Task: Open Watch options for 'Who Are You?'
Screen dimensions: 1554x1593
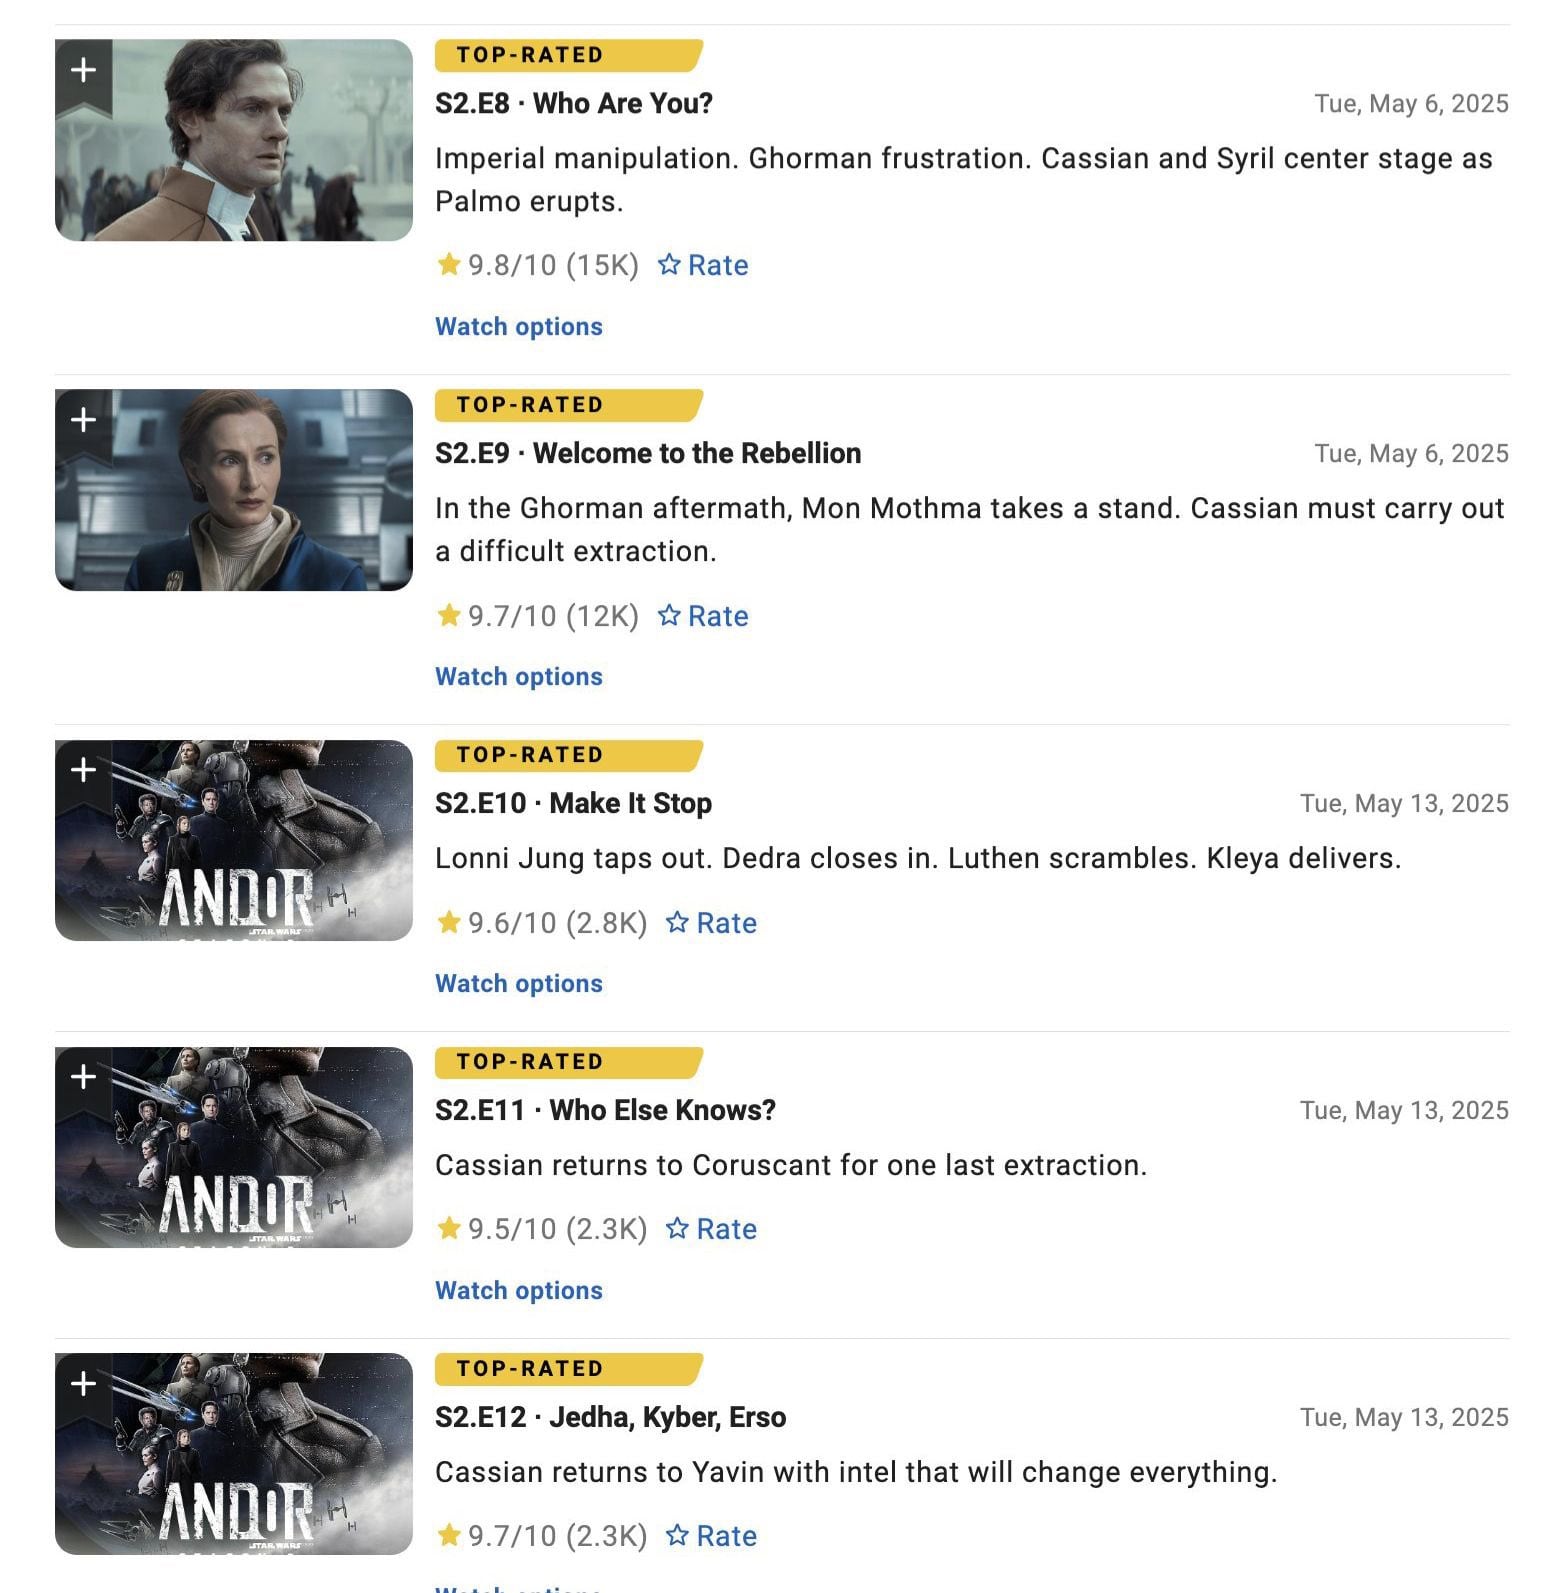Action: (x=519, y=327)
